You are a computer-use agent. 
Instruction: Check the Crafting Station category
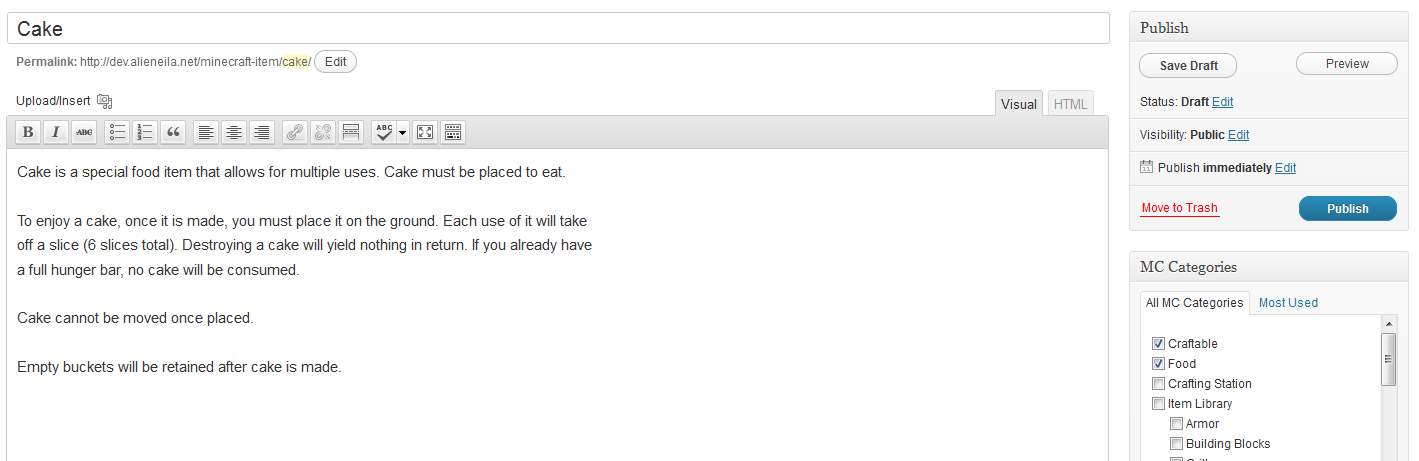tap(1158, 384)
